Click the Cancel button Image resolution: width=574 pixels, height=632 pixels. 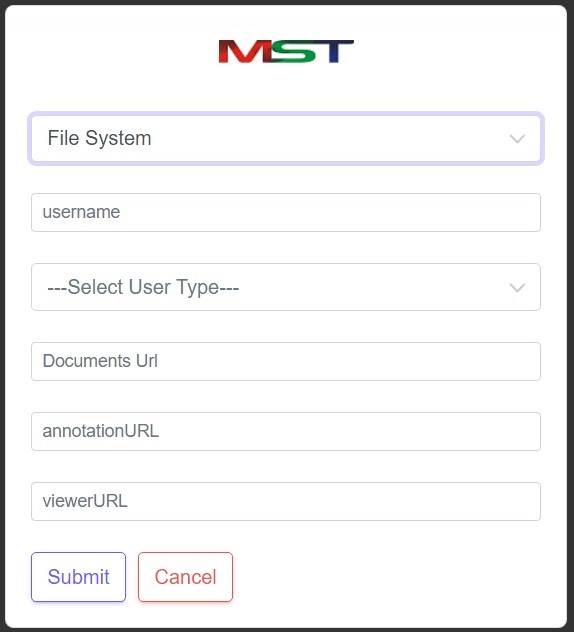185,577
